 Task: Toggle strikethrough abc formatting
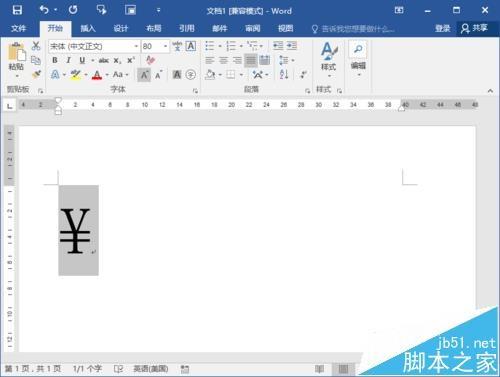click(104, 60)
